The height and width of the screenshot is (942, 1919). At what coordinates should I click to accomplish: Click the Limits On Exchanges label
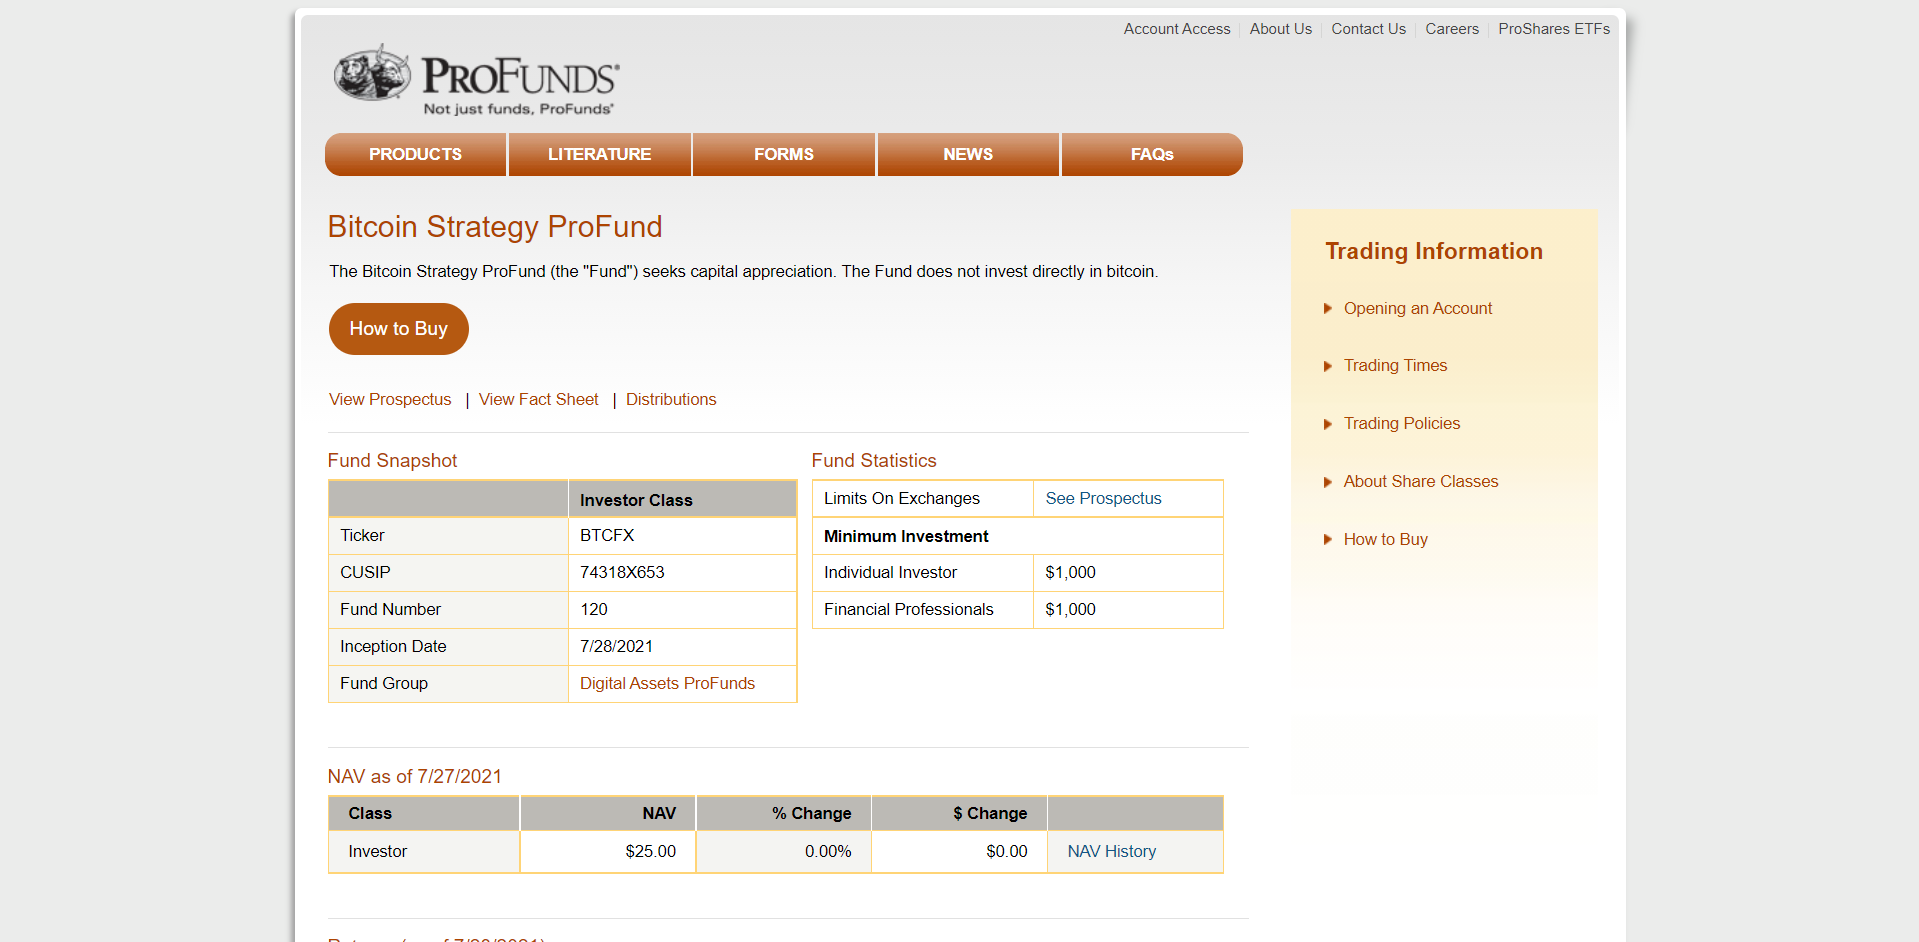click(902, 499)
